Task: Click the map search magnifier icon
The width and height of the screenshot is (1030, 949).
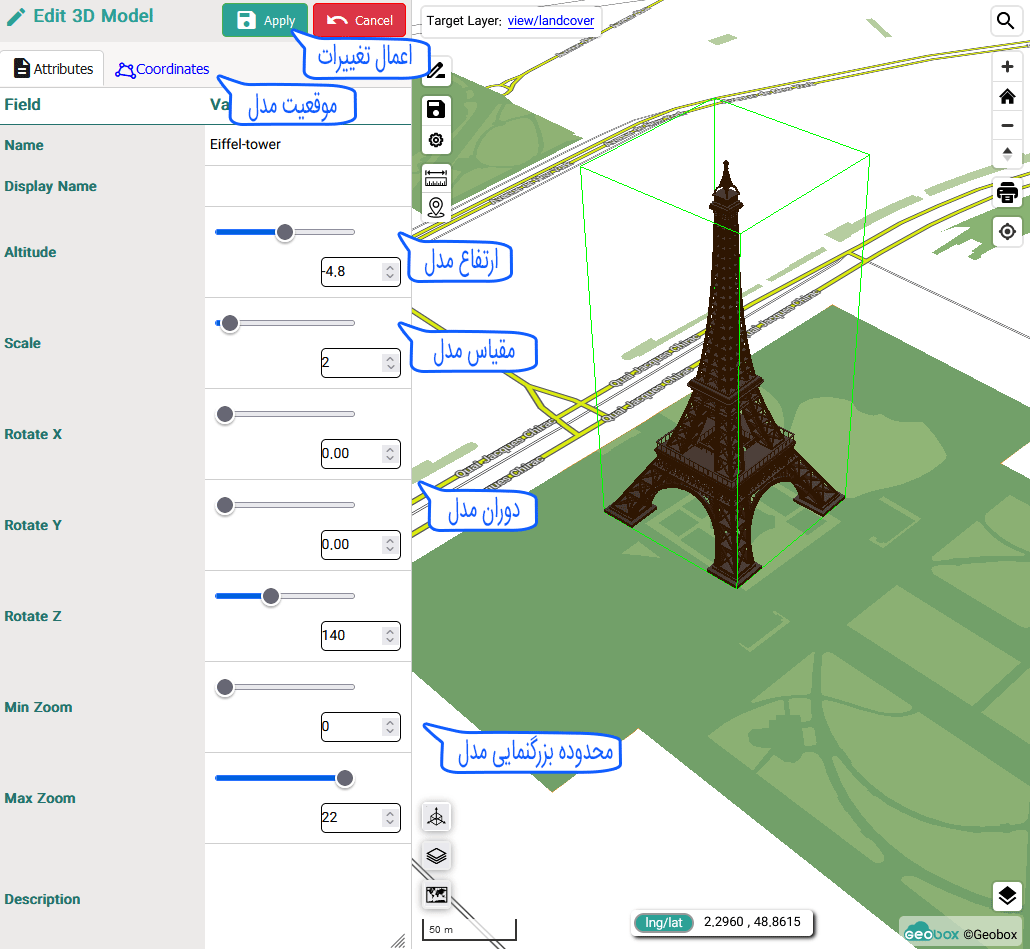Action: tap(1005, 21)
